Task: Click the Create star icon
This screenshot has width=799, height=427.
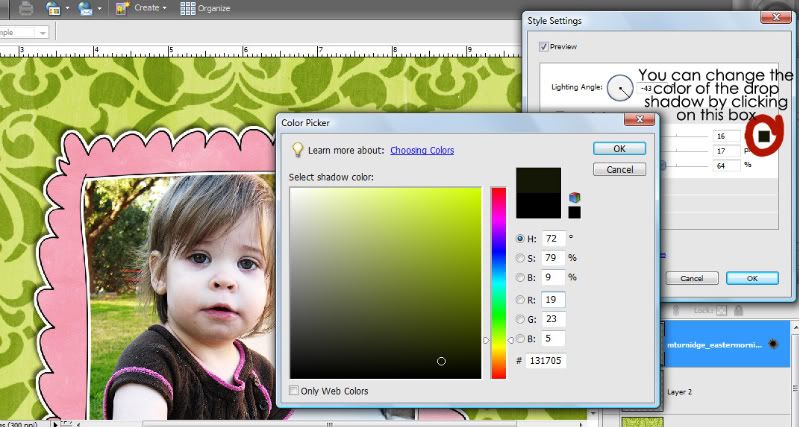Action: (x=122, y=8)
